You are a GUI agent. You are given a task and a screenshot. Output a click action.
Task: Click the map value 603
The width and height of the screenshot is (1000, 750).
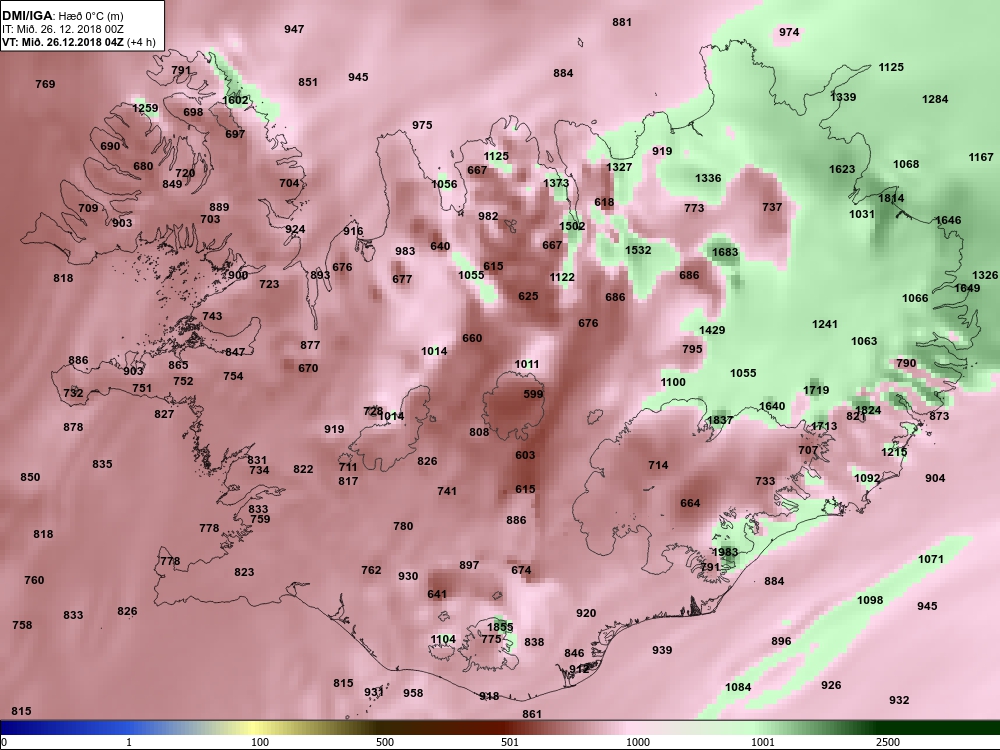click(526, 455)
